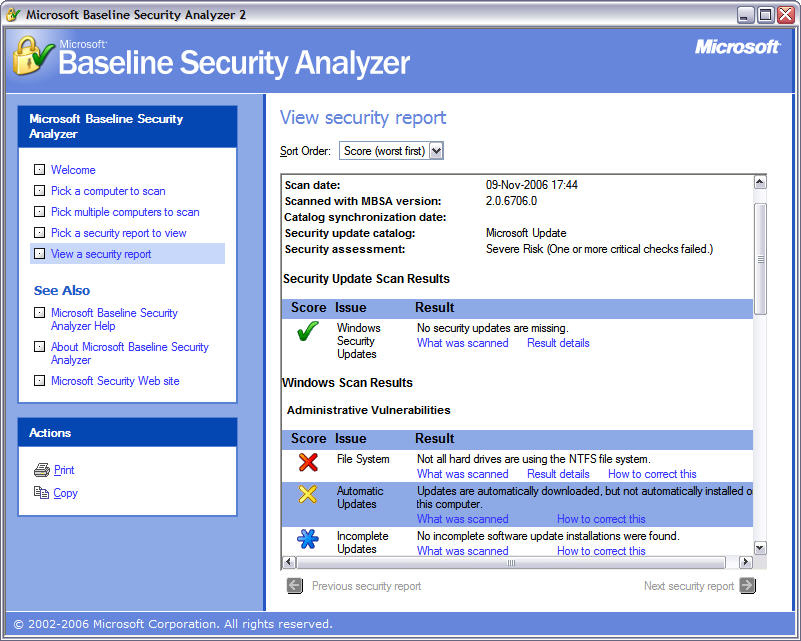Click the red X File System score icon
Image resolution: width=801 pixels, height=641 pixels.
(x=308, y=462)
